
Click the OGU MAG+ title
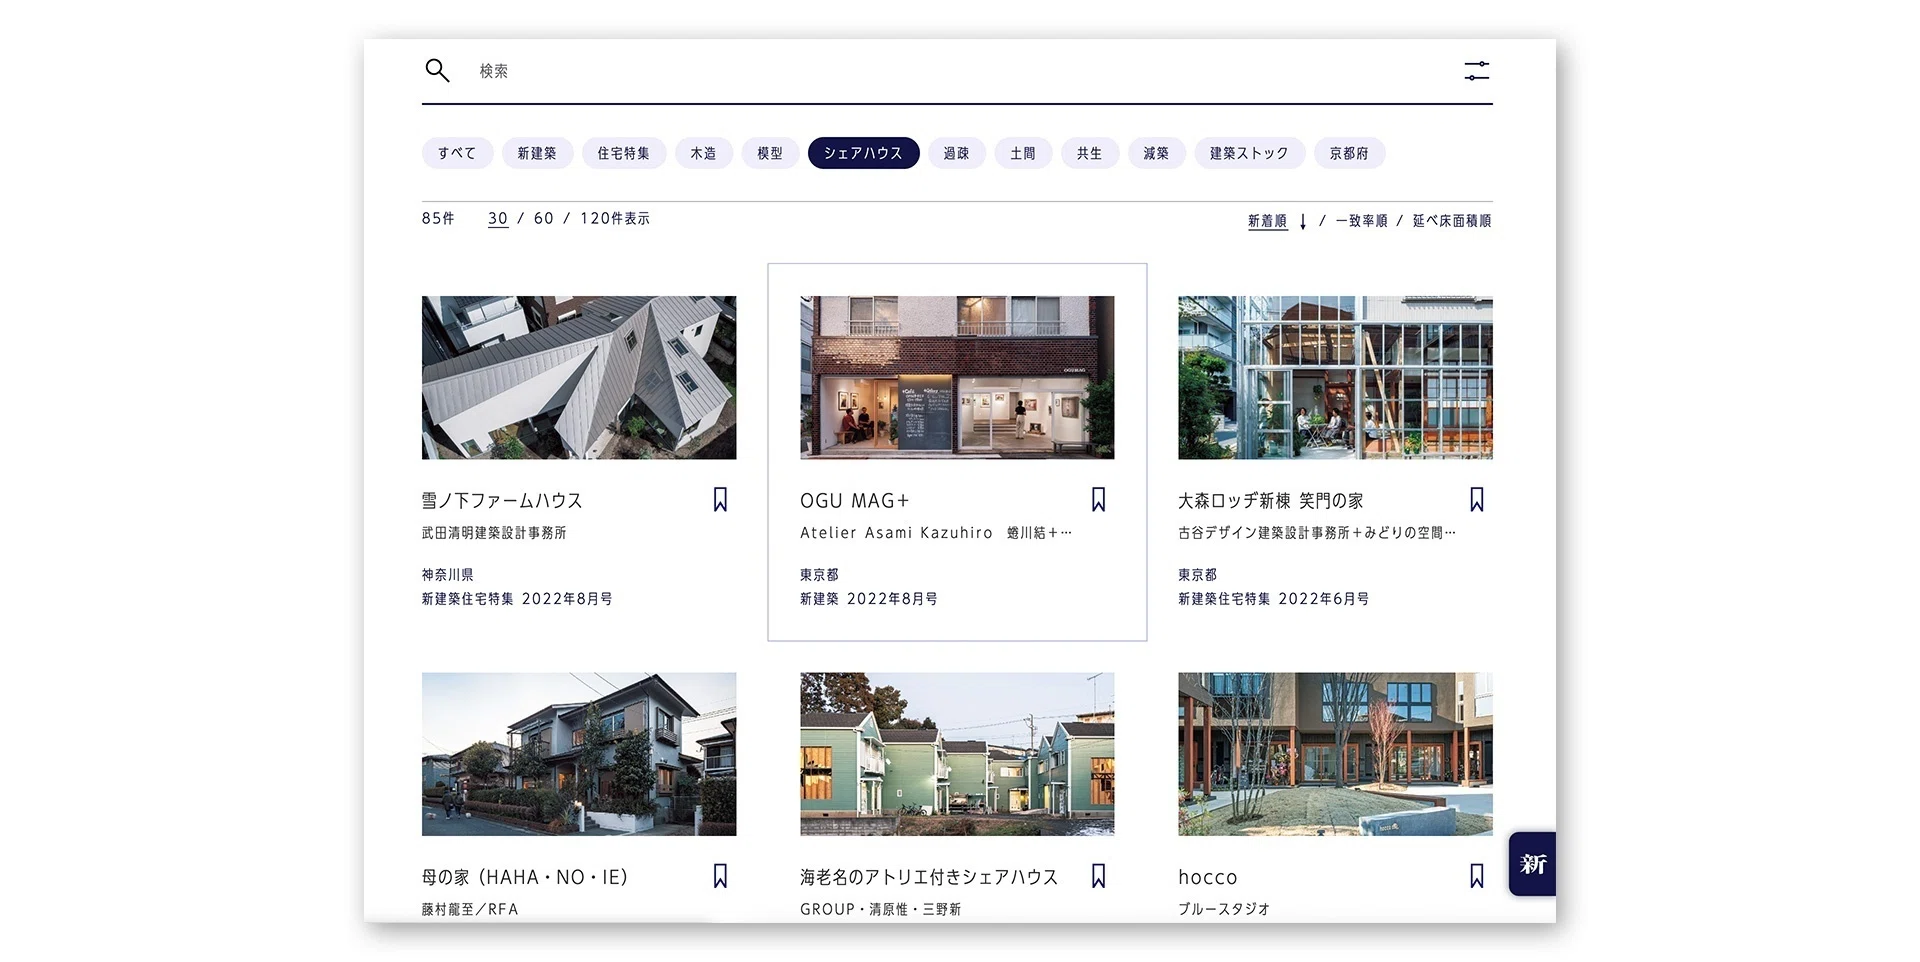(854, 501)
